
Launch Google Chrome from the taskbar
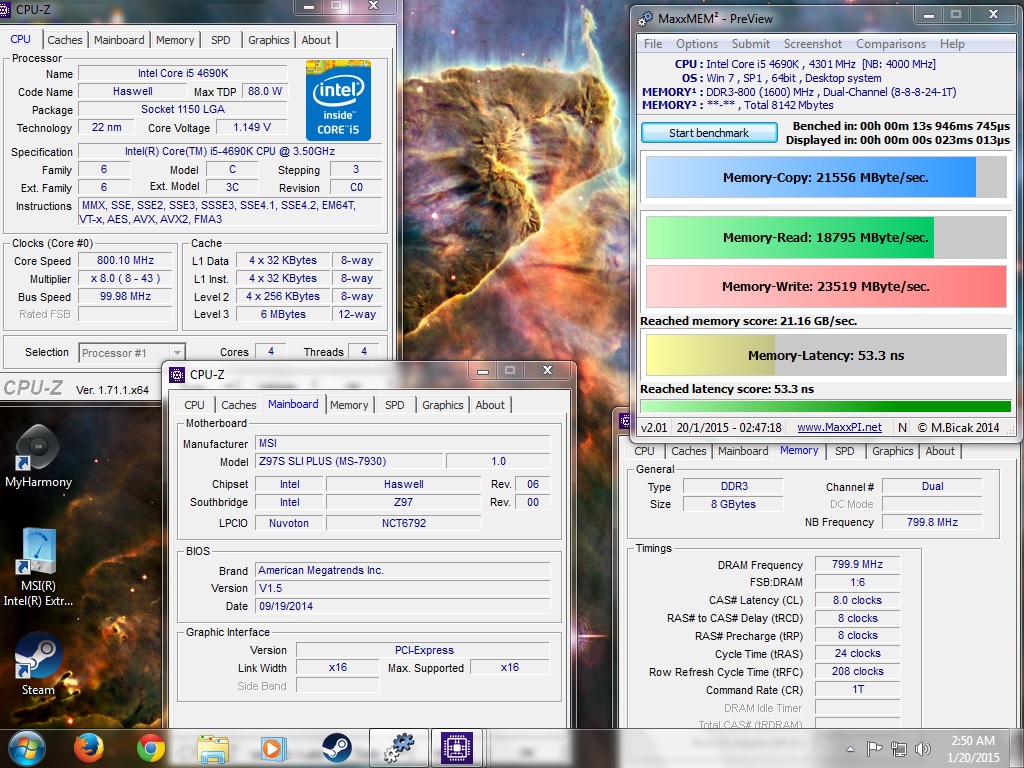pos(151,748)
